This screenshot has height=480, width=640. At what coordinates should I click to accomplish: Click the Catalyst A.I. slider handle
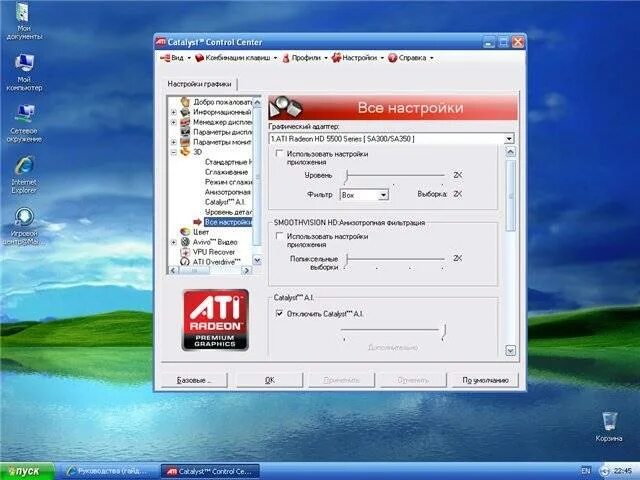[x=444, y=331]
